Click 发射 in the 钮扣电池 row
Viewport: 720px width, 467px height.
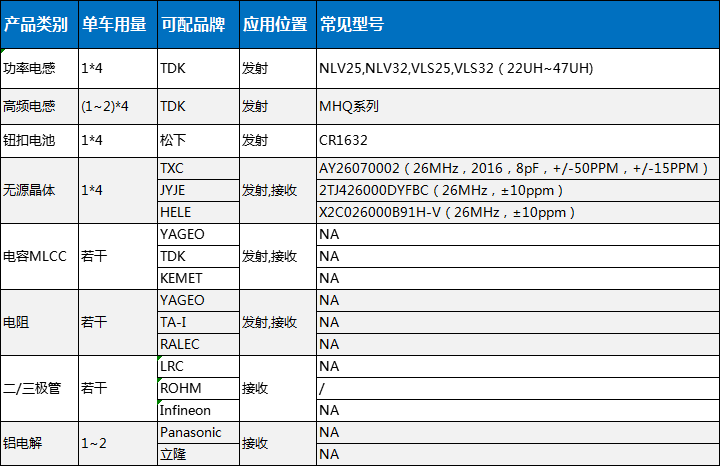click(278, 141)
